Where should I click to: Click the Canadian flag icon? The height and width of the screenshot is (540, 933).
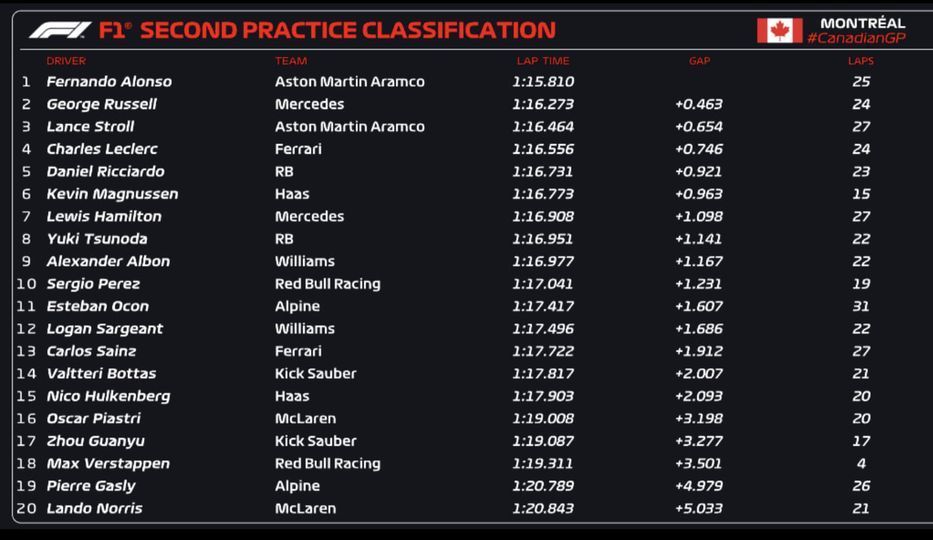[x=779, y=30]
